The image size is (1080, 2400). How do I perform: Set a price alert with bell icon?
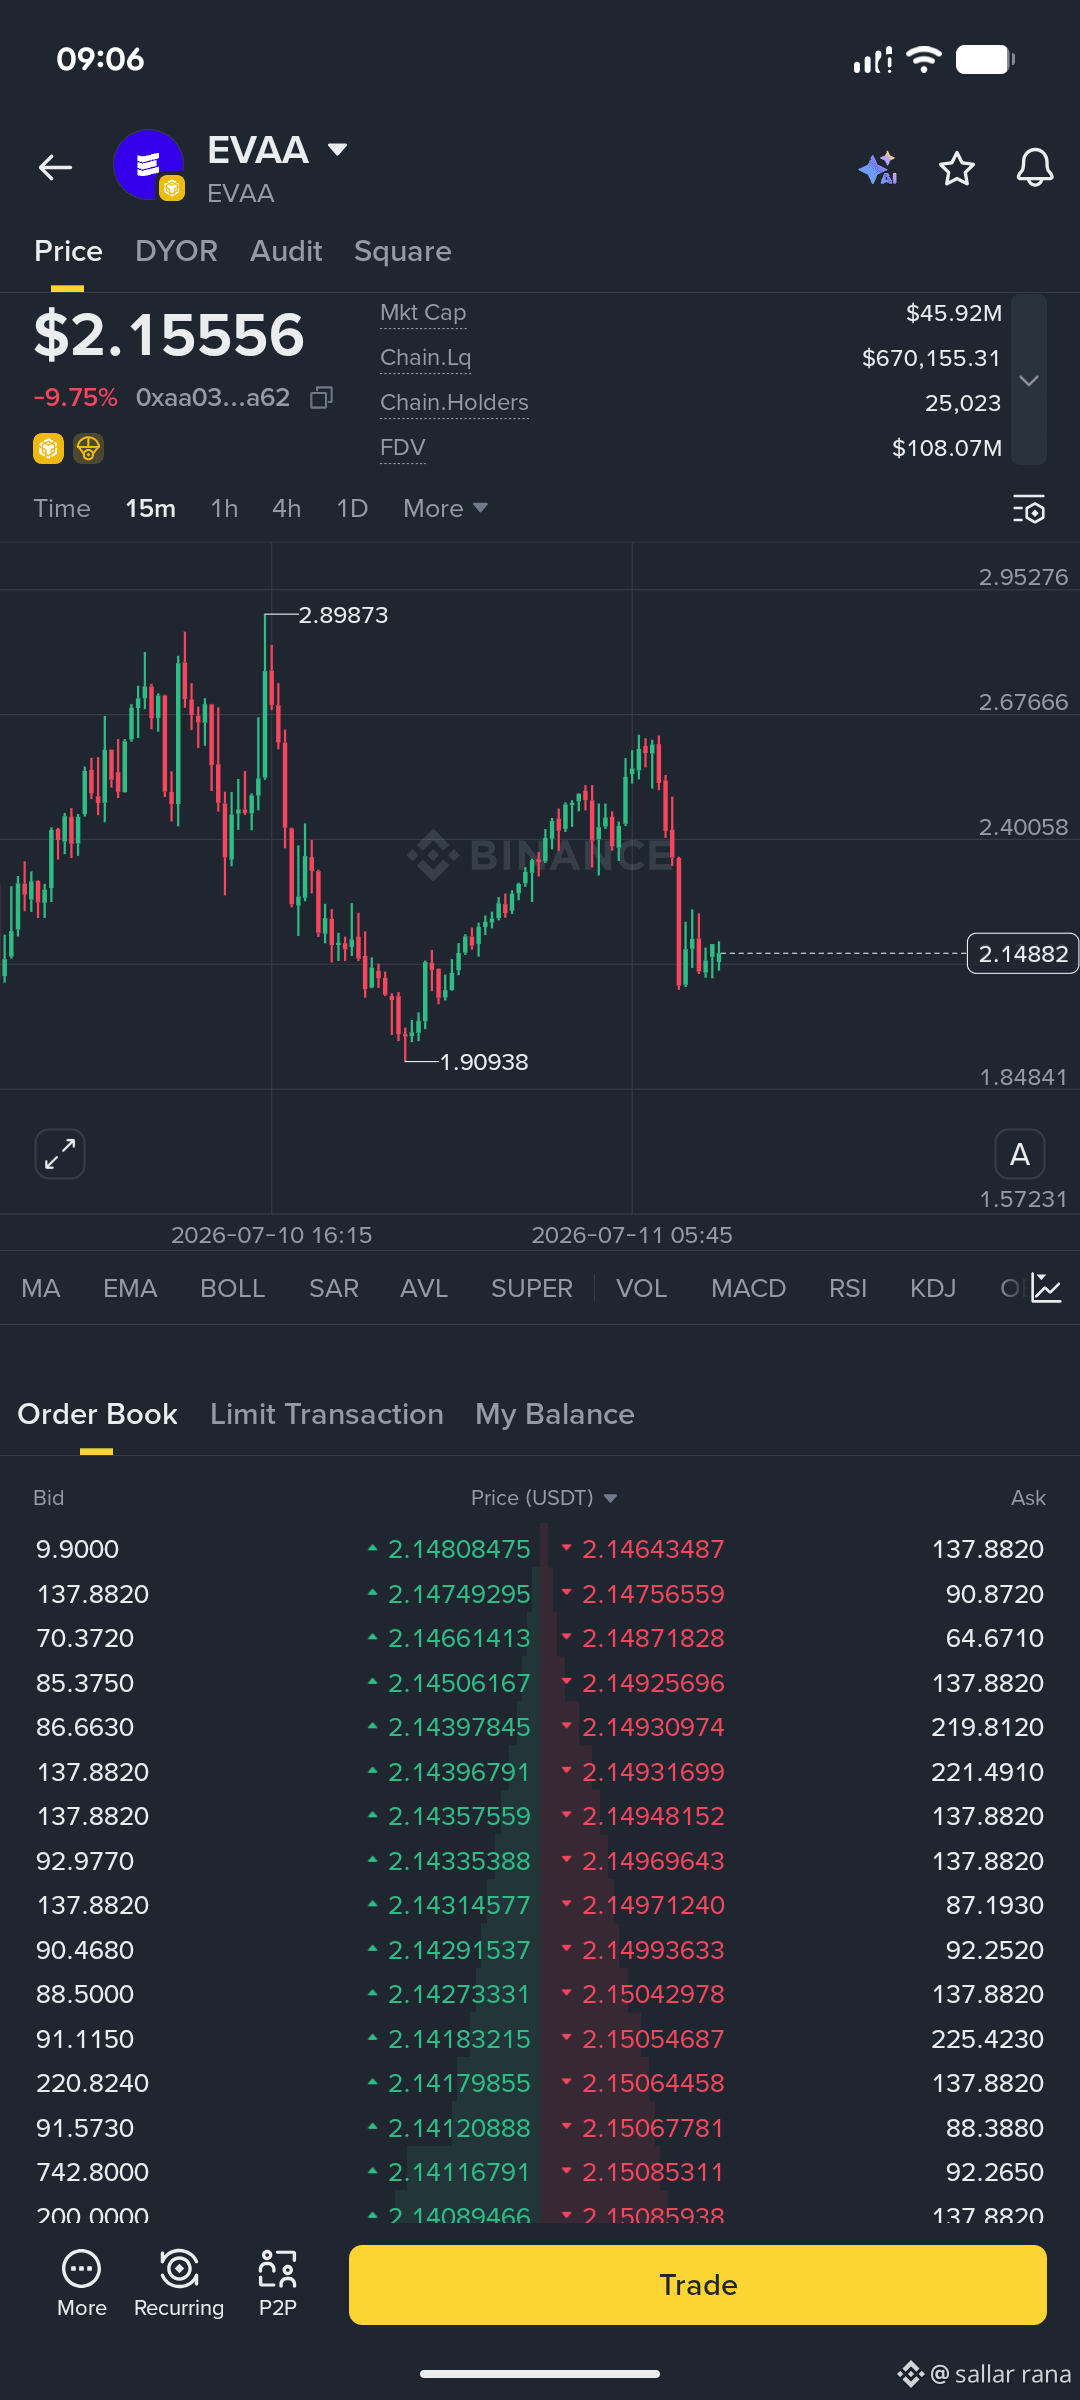[1035, 168]
